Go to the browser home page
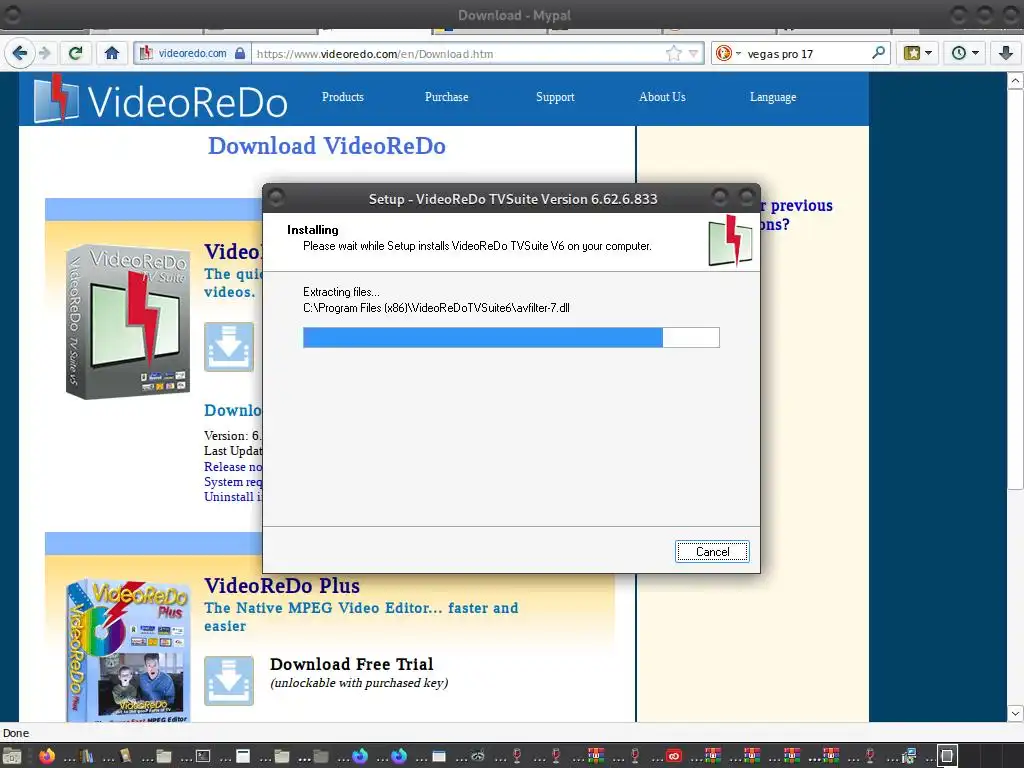This screenshot has height=768, width=1024. 112,53
